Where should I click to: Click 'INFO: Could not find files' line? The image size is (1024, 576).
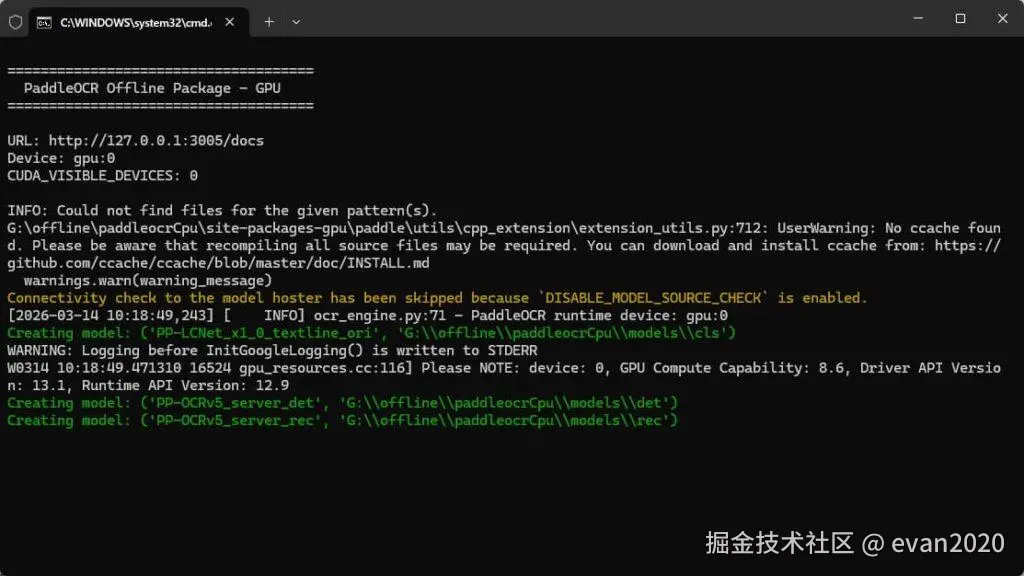click(x=222, y=210)
